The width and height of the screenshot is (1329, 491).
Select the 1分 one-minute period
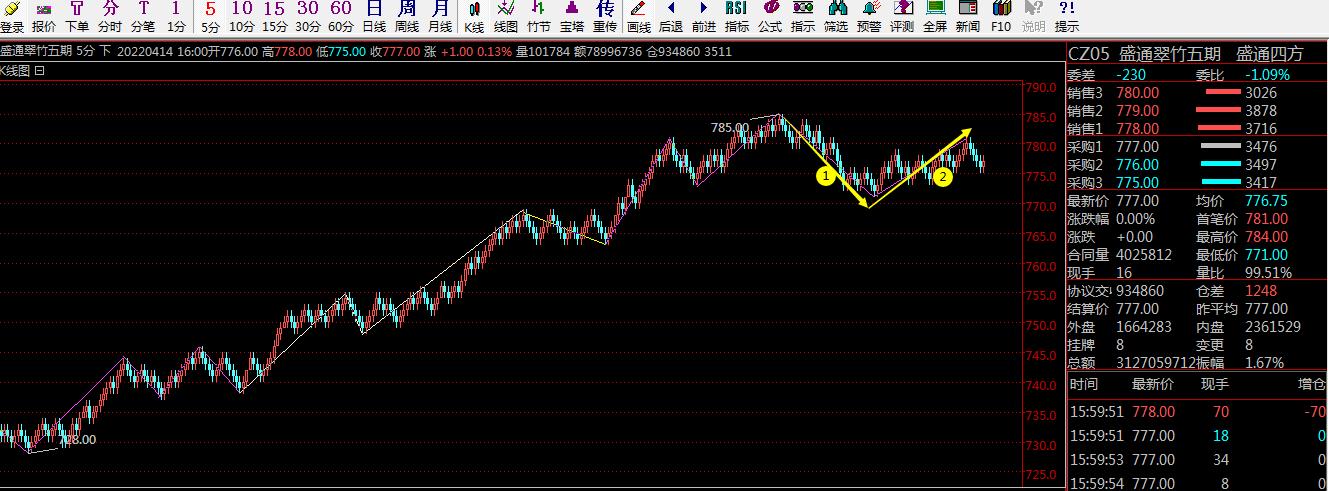pos(176,17)
